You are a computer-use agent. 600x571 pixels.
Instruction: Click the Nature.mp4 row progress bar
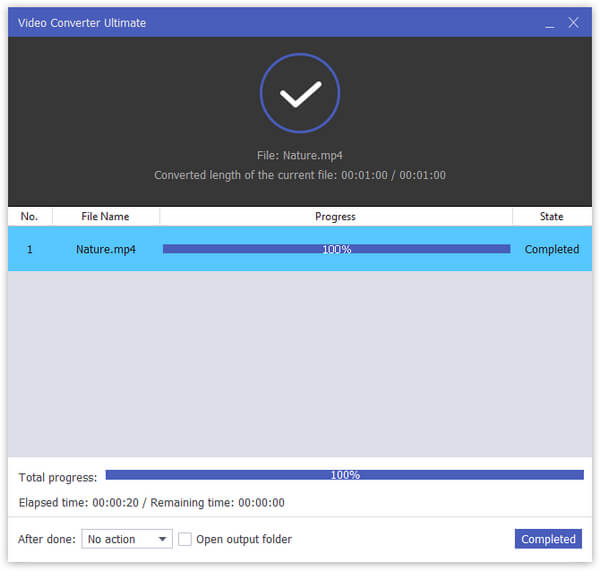(x=336, y=249)
